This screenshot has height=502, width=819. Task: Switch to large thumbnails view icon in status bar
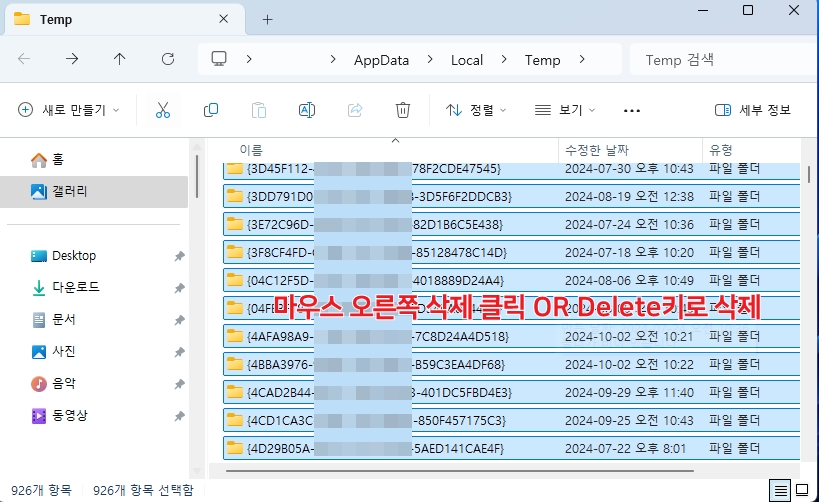tap(802, 491)
